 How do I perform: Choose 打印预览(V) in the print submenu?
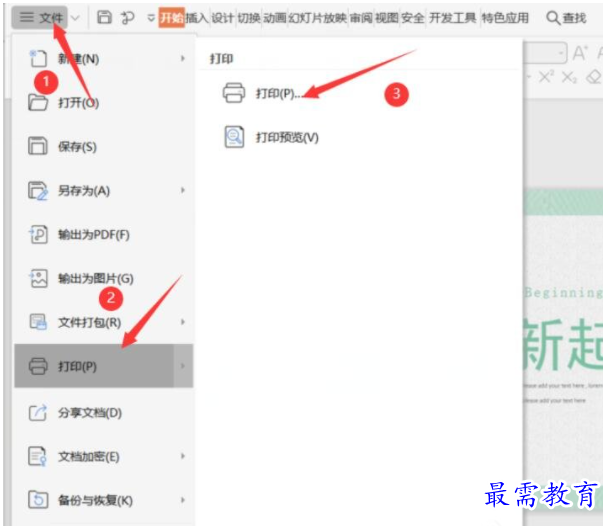coord(287,137)
